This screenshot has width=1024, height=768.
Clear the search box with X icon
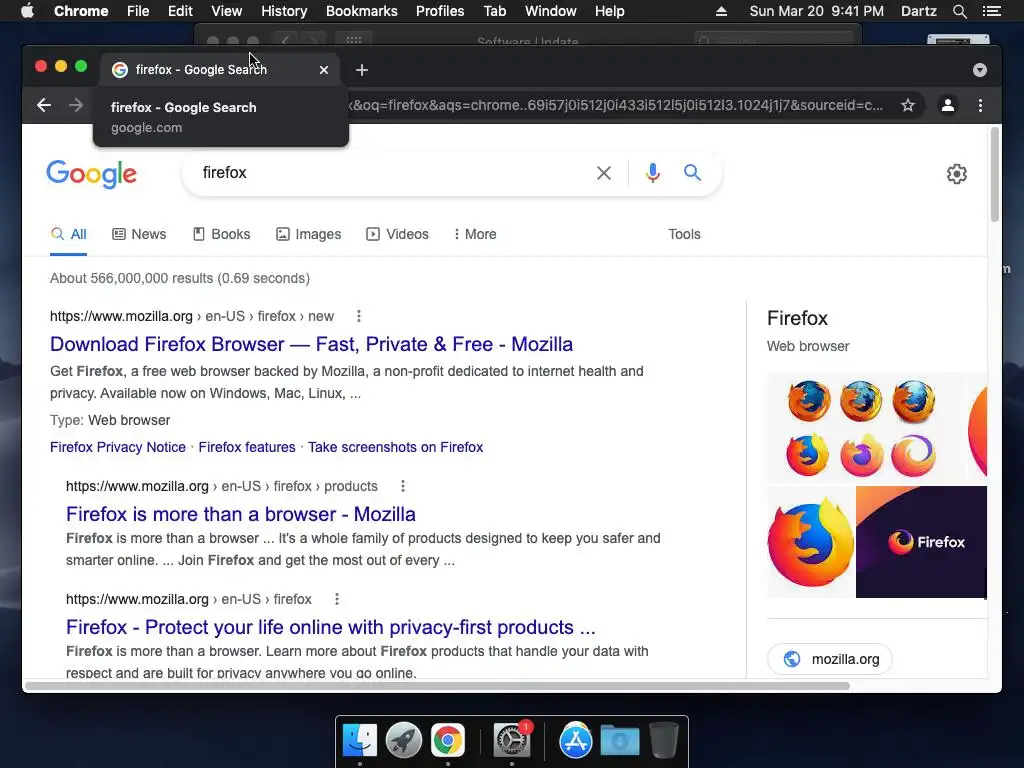coord(604,173)
